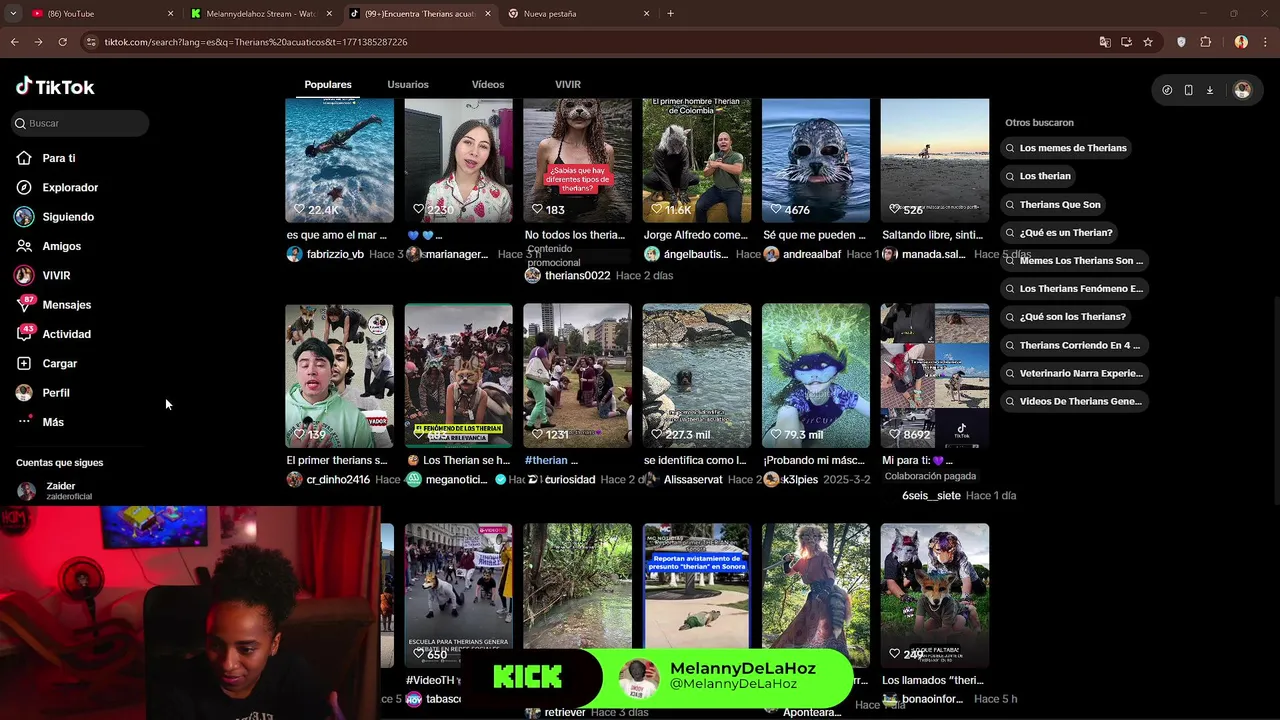1280x720 pixels.
Task: Open the beach collage video with 8692 likes
Action: 935,375
